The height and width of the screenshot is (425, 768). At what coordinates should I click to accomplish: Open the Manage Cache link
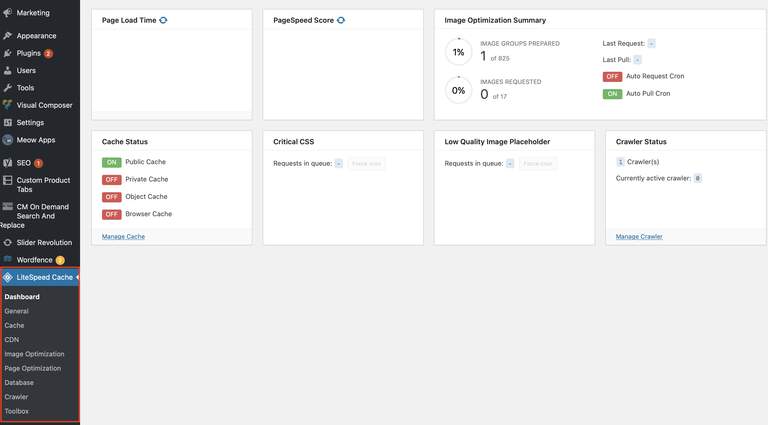click(x=123, y=236)
